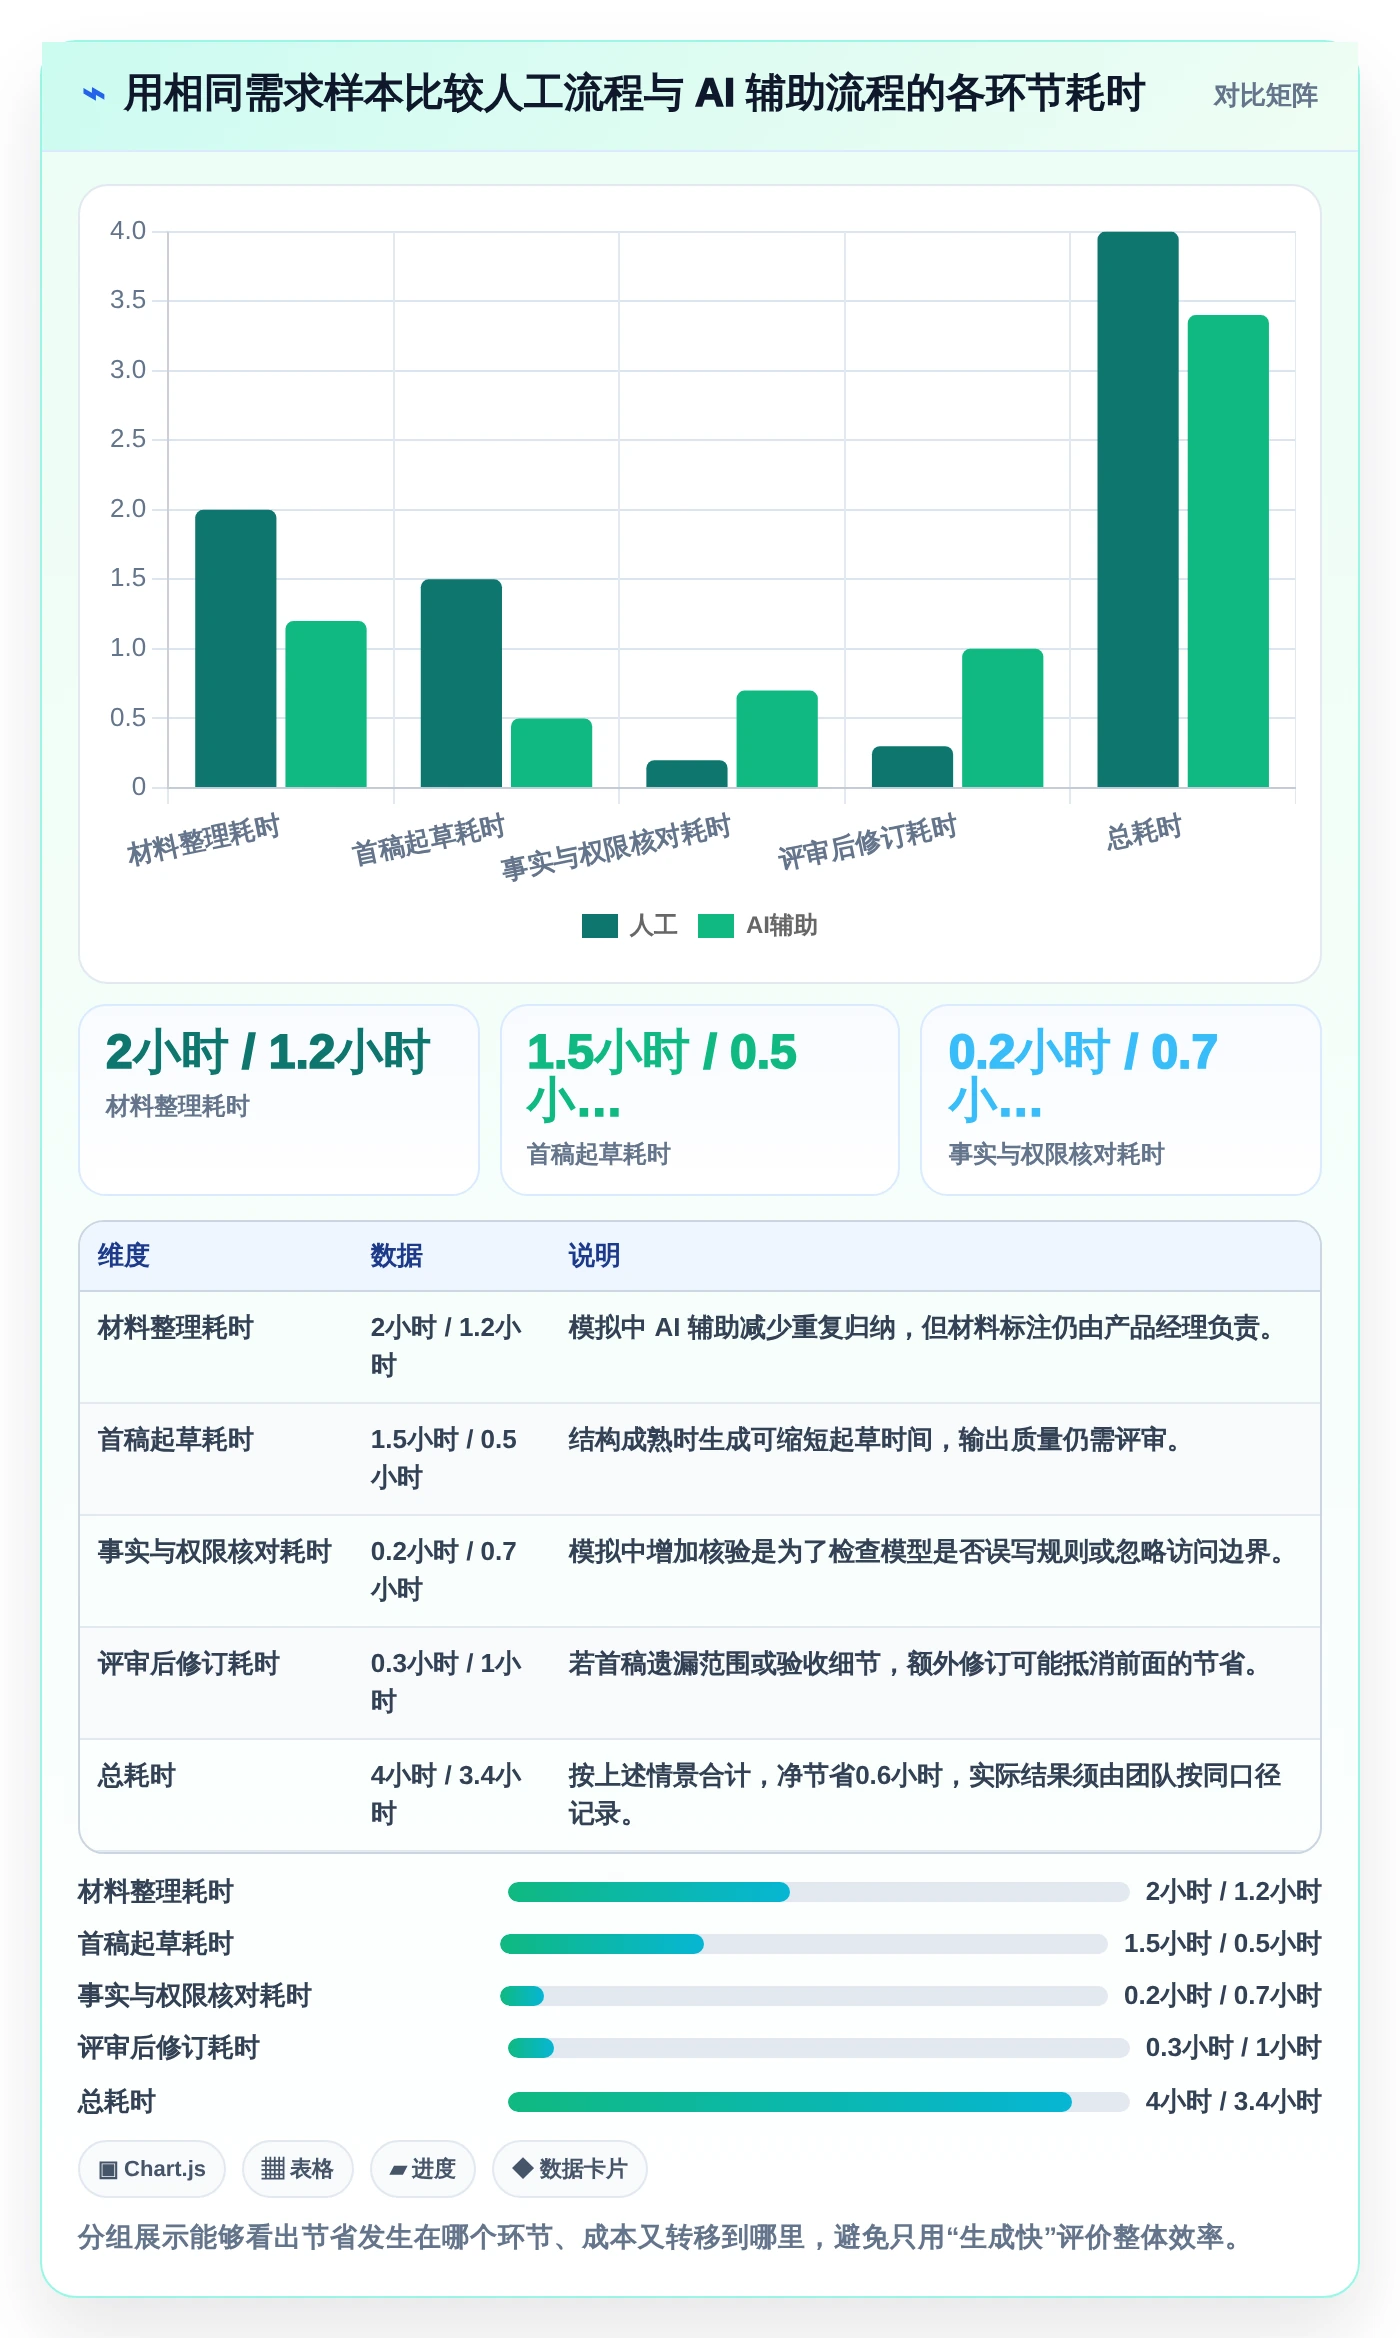Screen dimensions: 1400x2338
Task: Click the 材料整理耗时 x-axis label
Action: [203, 840]
